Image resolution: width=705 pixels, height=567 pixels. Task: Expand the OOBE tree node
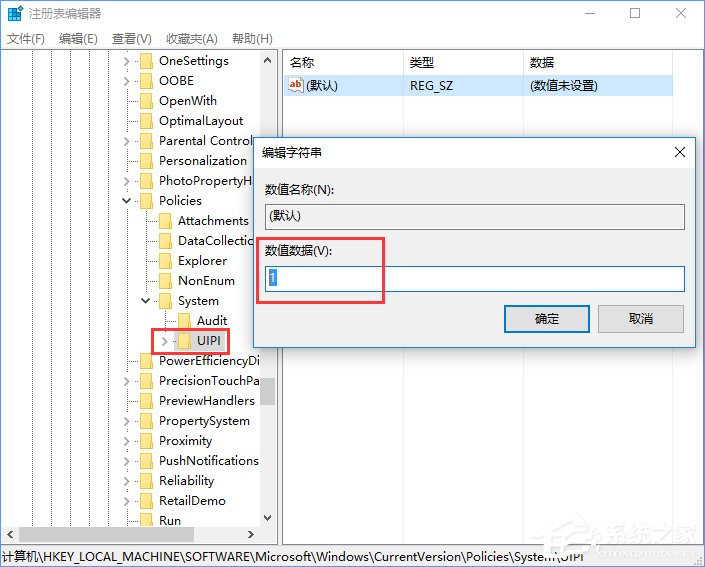(126, 81)
